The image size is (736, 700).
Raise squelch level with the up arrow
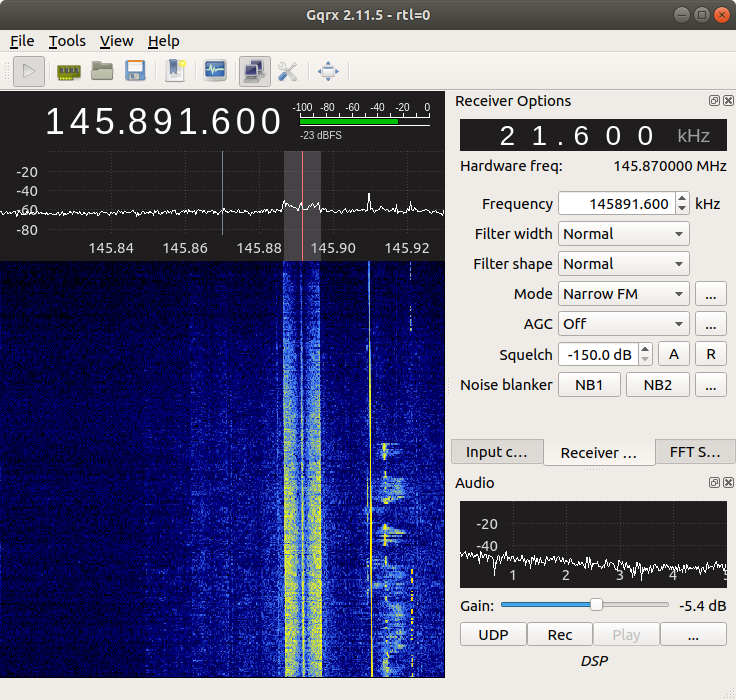tap(645, 349)
